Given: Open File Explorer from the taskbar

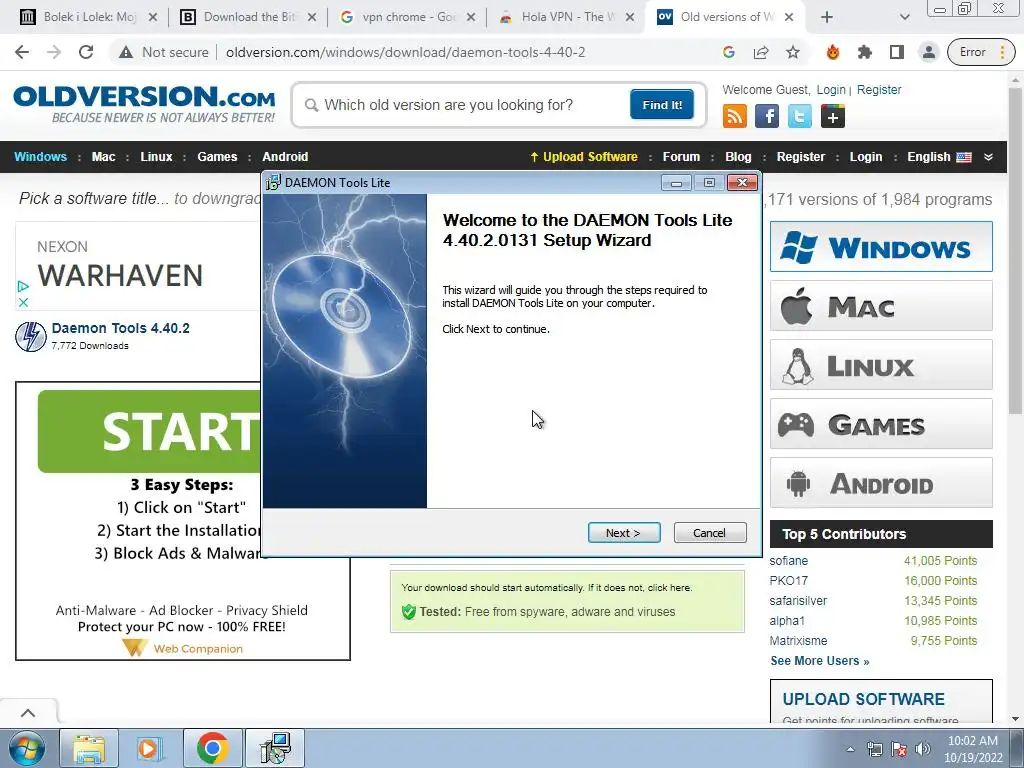Looking at the screenshot, I should pos(89,748).
